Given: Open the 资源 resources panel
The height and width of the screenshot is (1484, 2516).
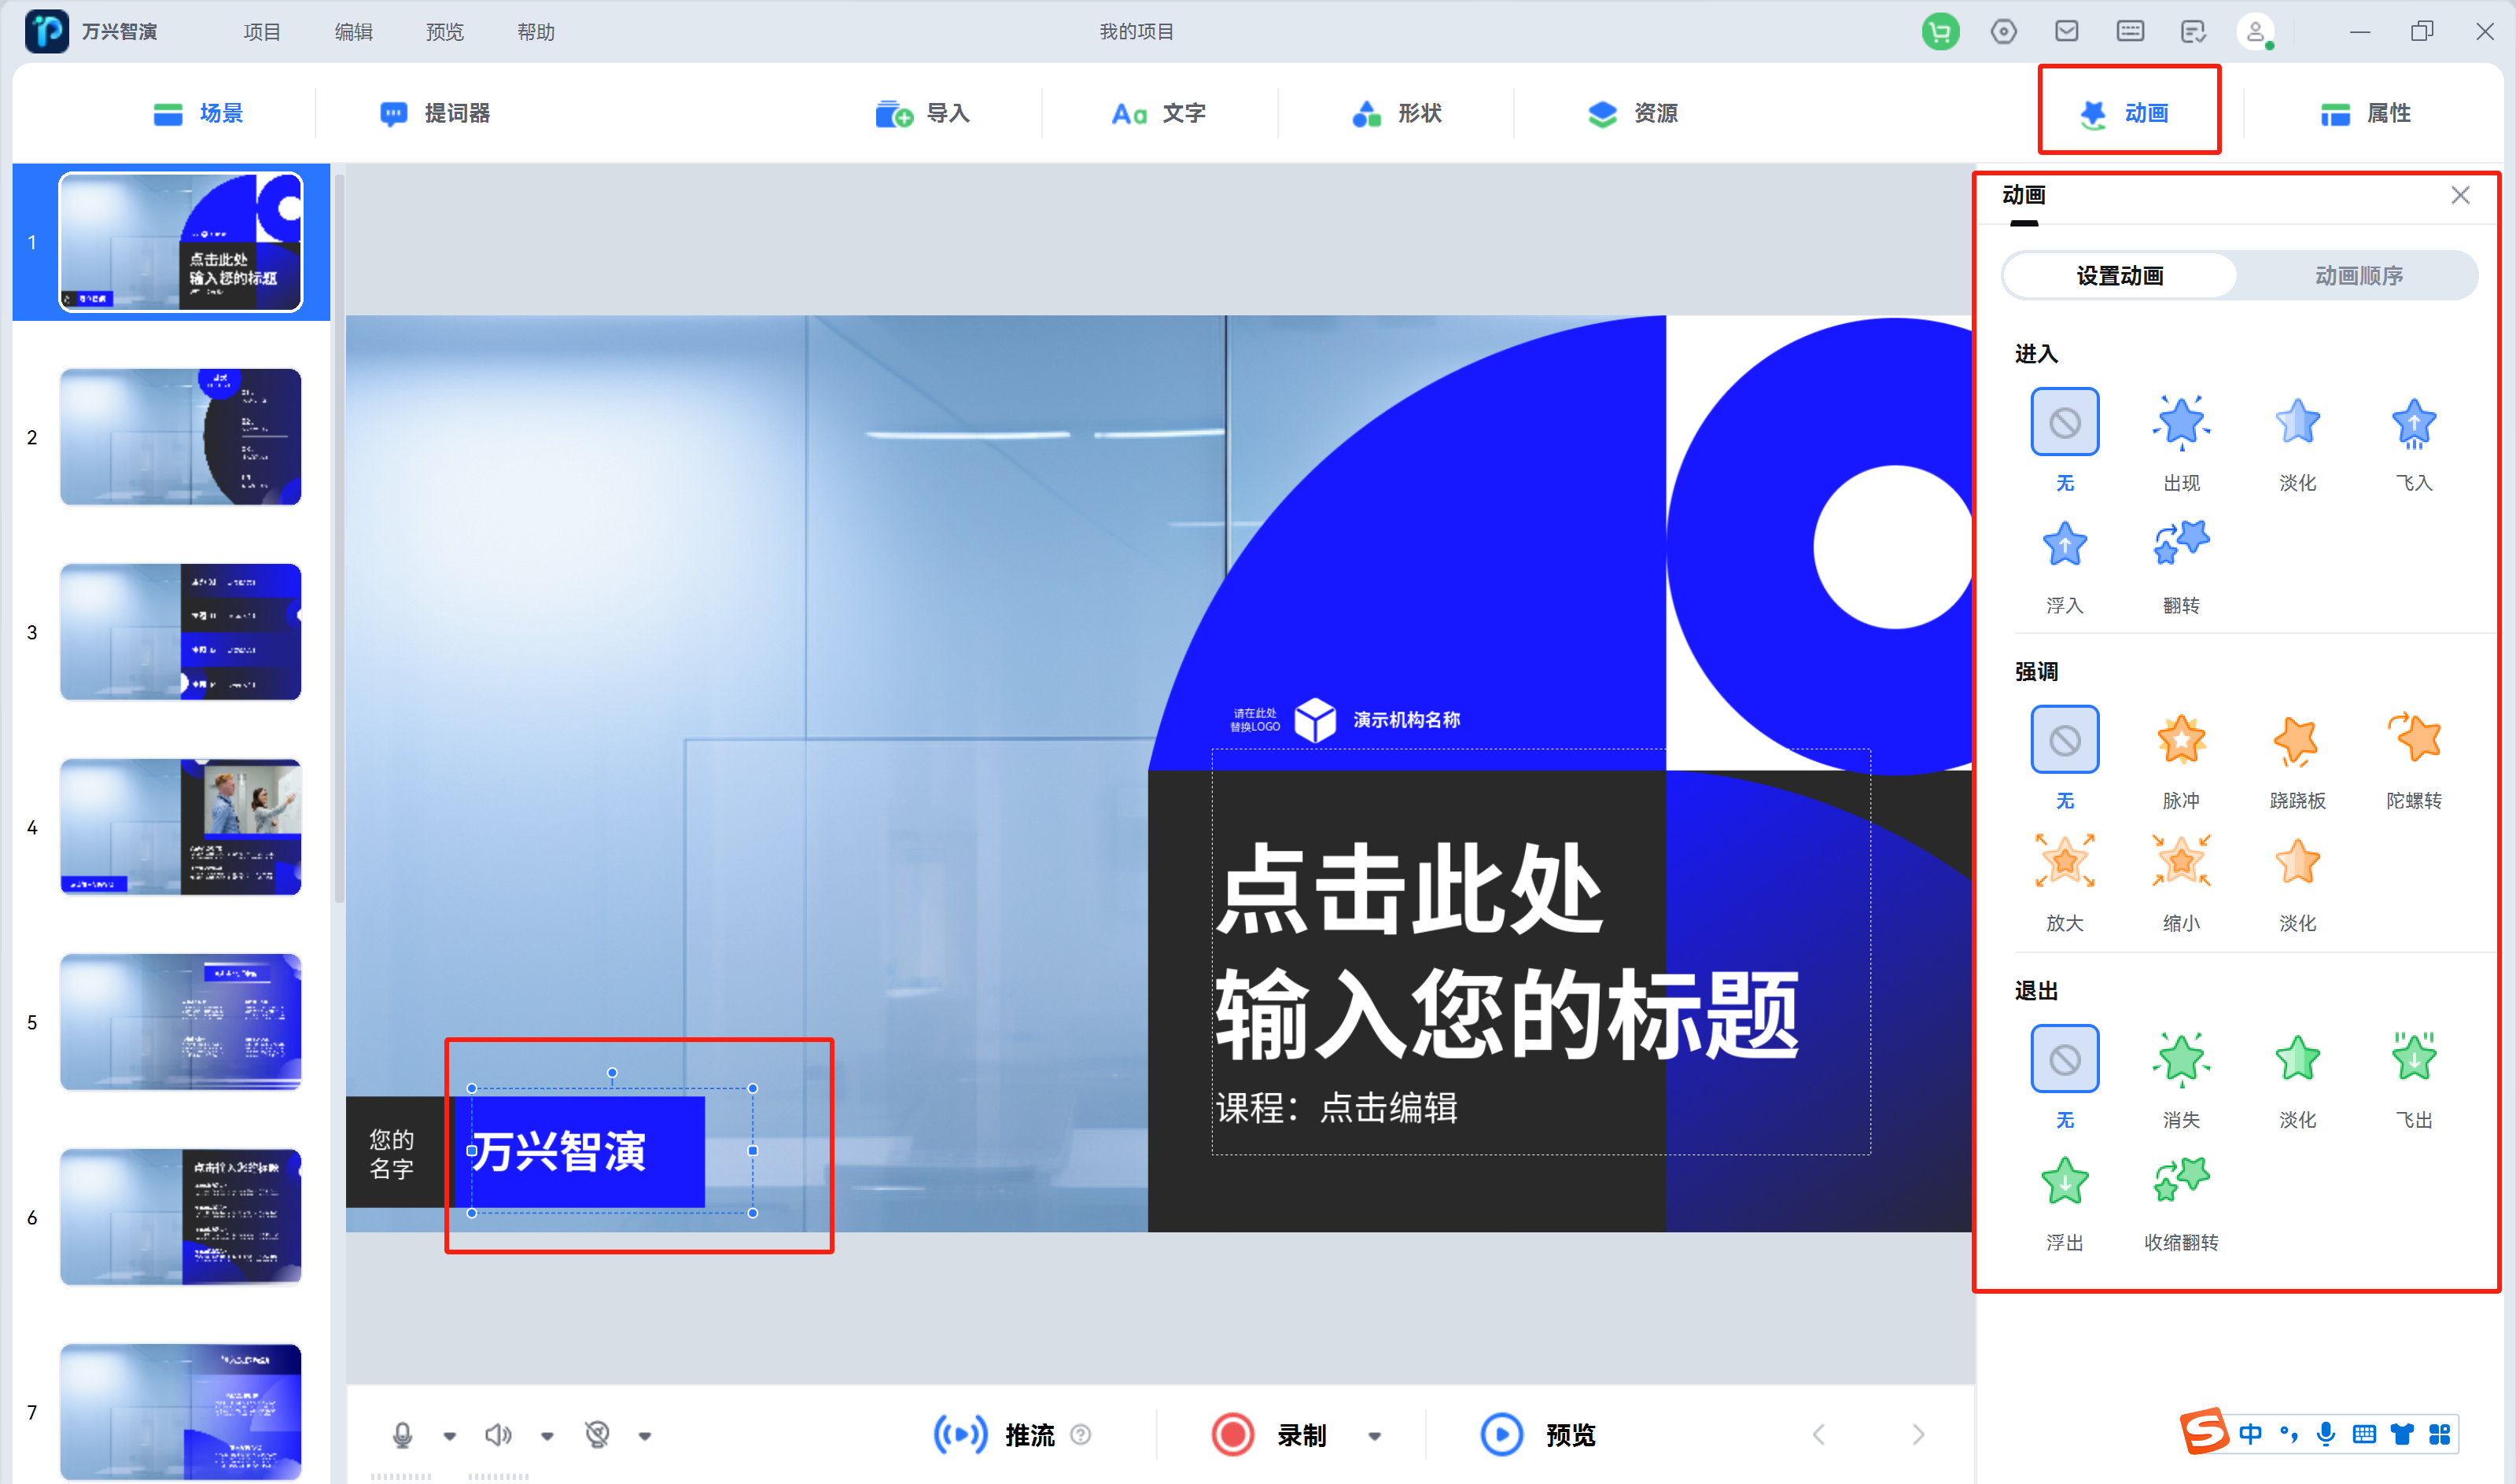Looking at the screenshot, I should click(1630, 113).
